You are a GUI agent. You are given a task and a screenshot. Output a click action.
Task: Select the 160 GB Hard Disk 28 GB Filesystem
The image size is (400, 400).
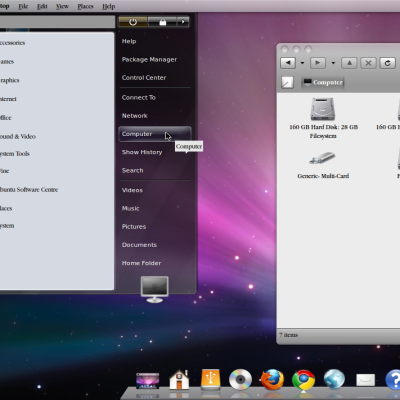tap(323, 118)
